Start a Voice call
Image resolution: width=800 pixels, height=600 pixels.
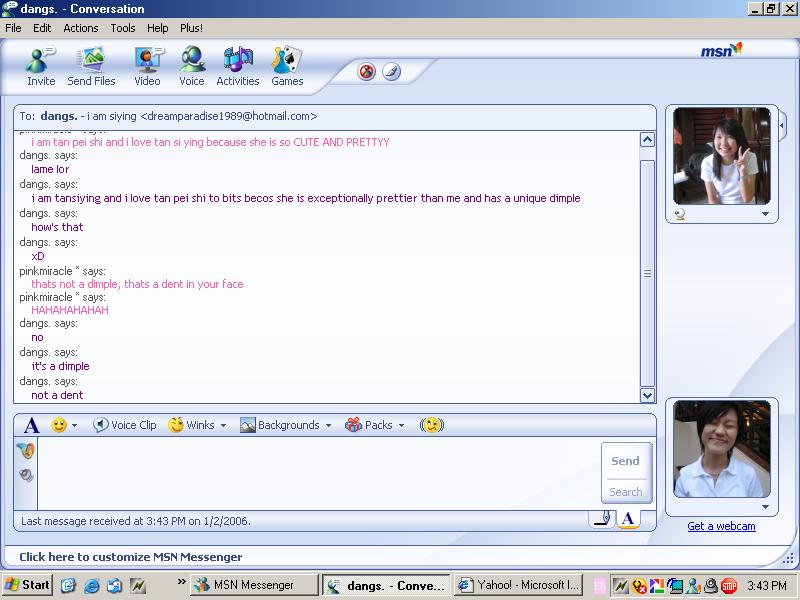point(192,66)
